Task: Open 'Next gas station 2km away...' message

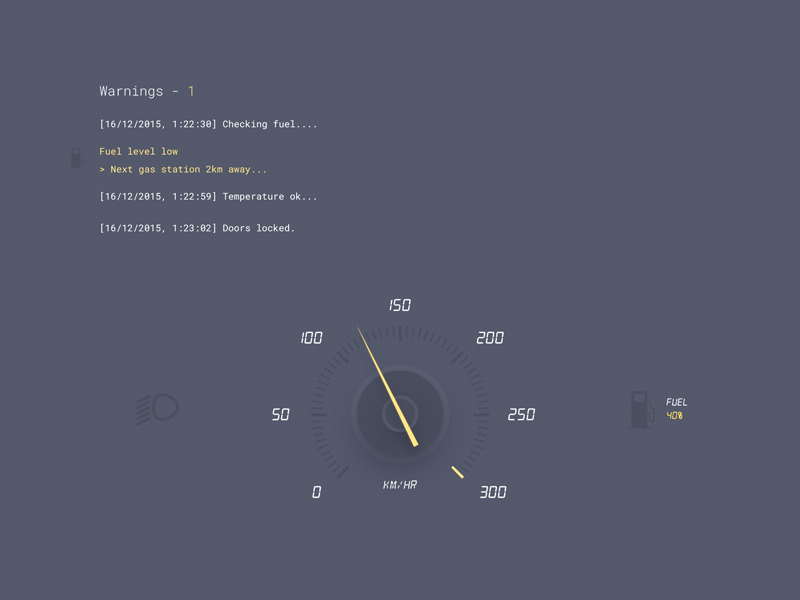Action: 183,170
